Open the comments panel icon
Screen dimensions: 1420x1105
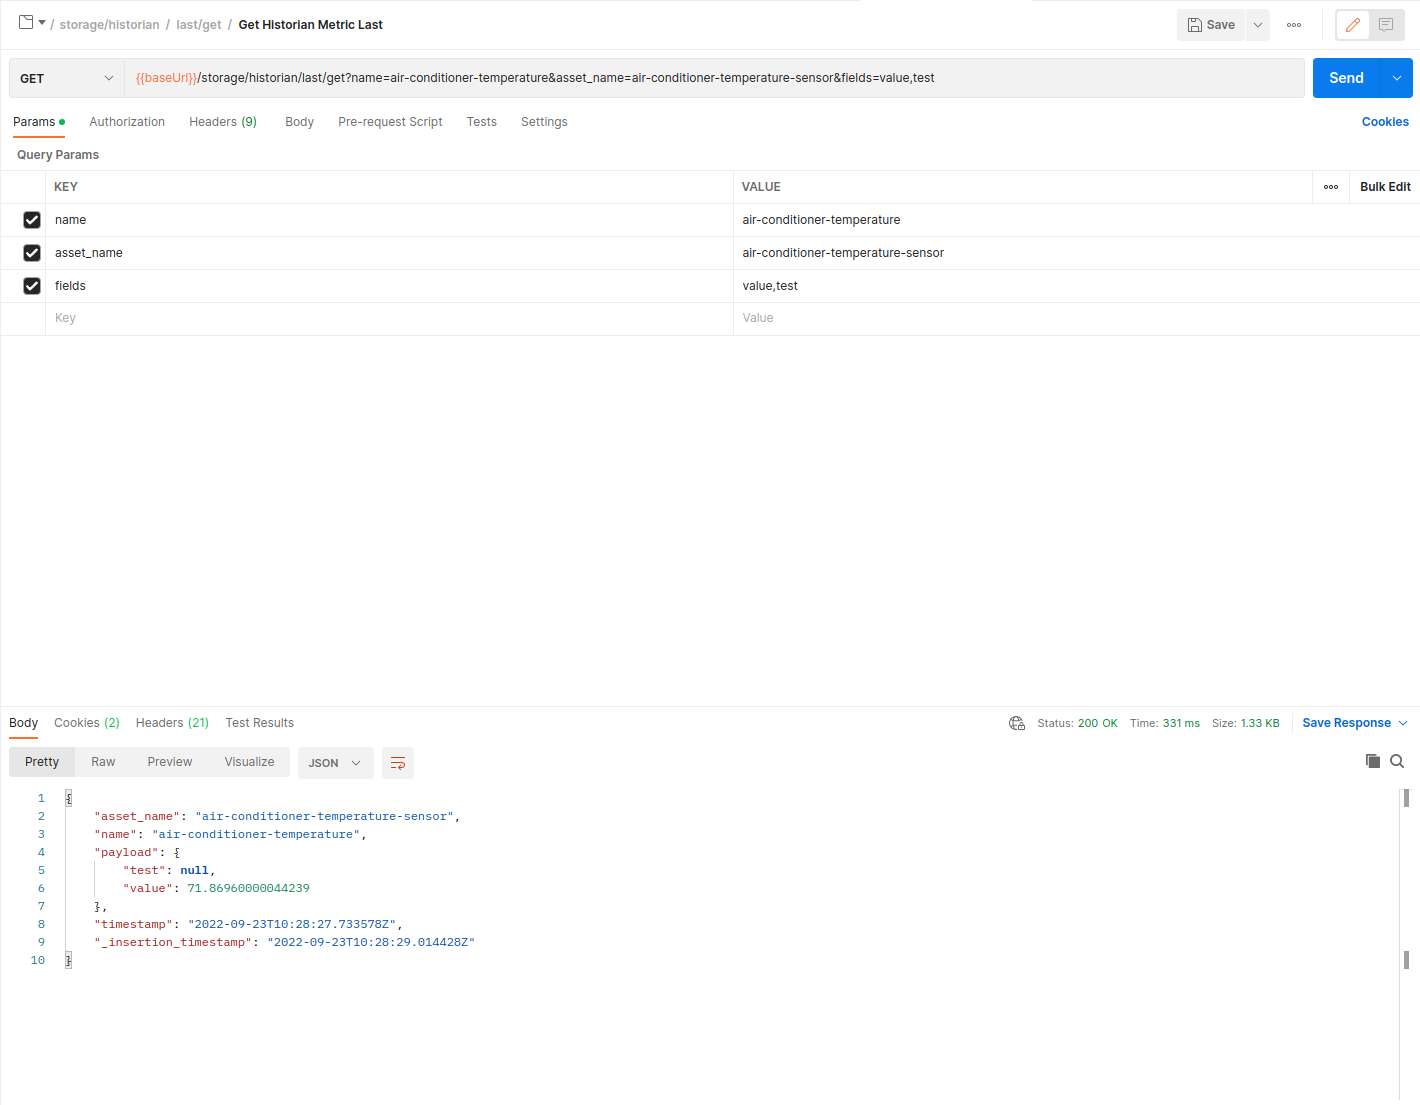pos(1386,25)
